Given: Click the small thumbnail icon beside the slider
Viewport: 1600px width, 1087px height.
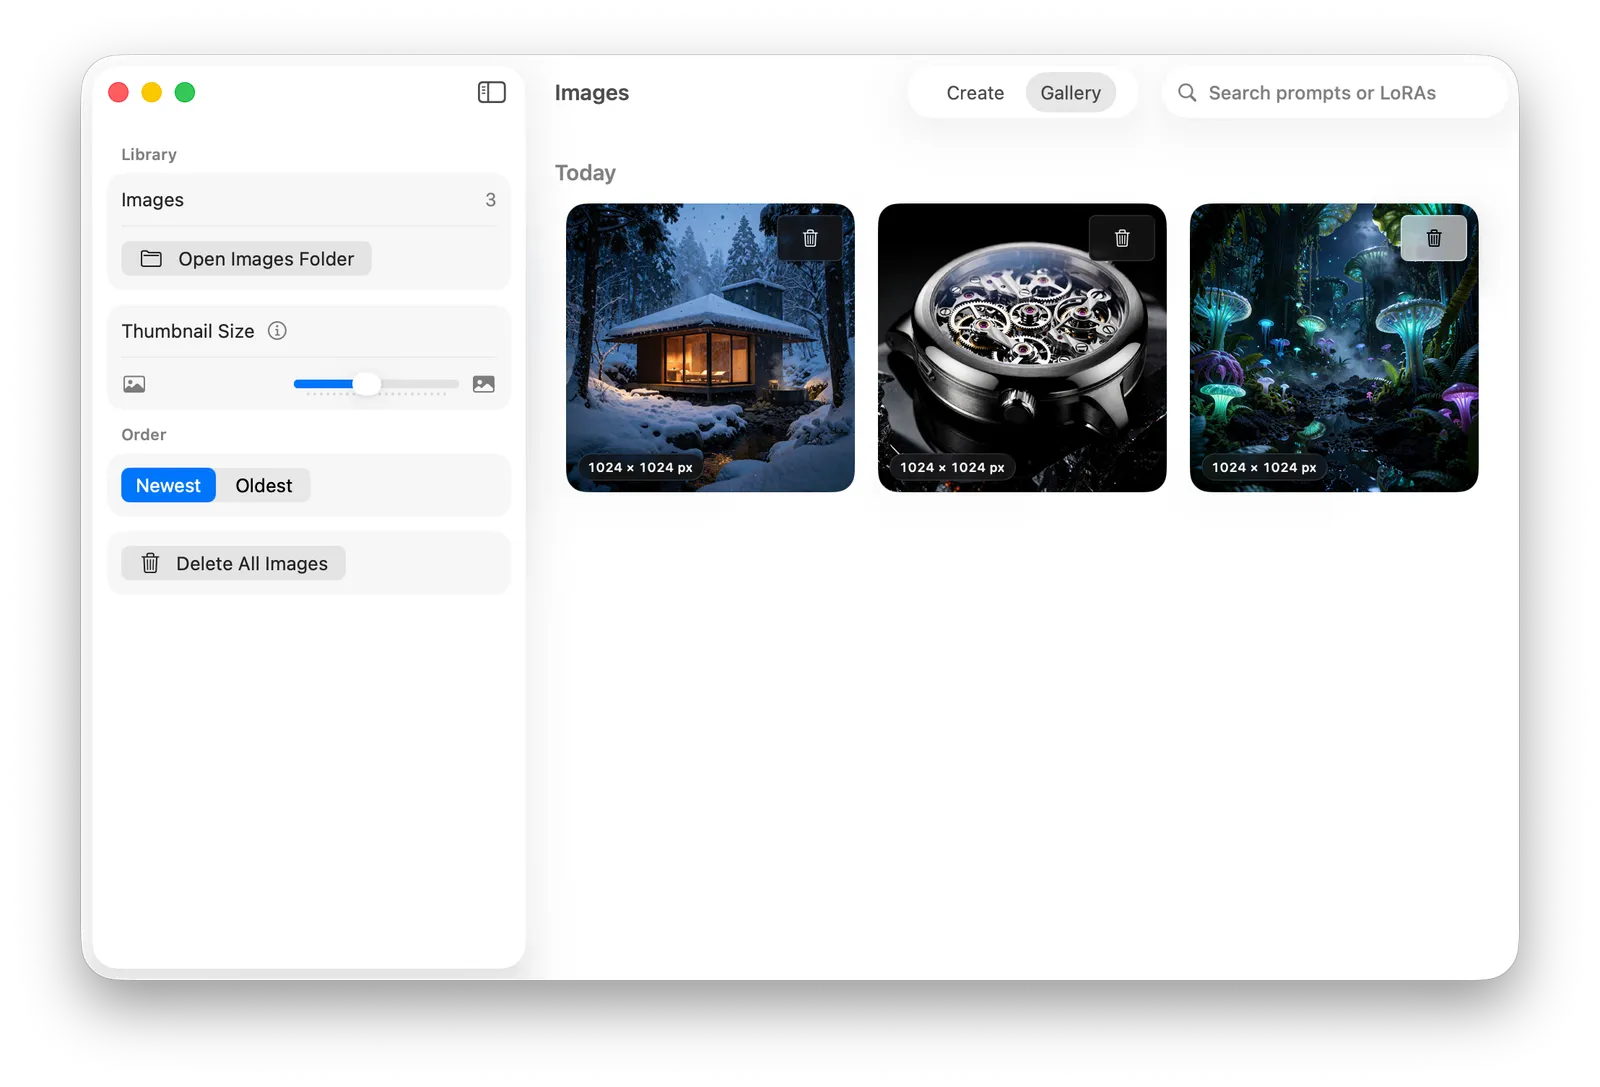Looking at the screenshot, I should [x=134, y=384].
